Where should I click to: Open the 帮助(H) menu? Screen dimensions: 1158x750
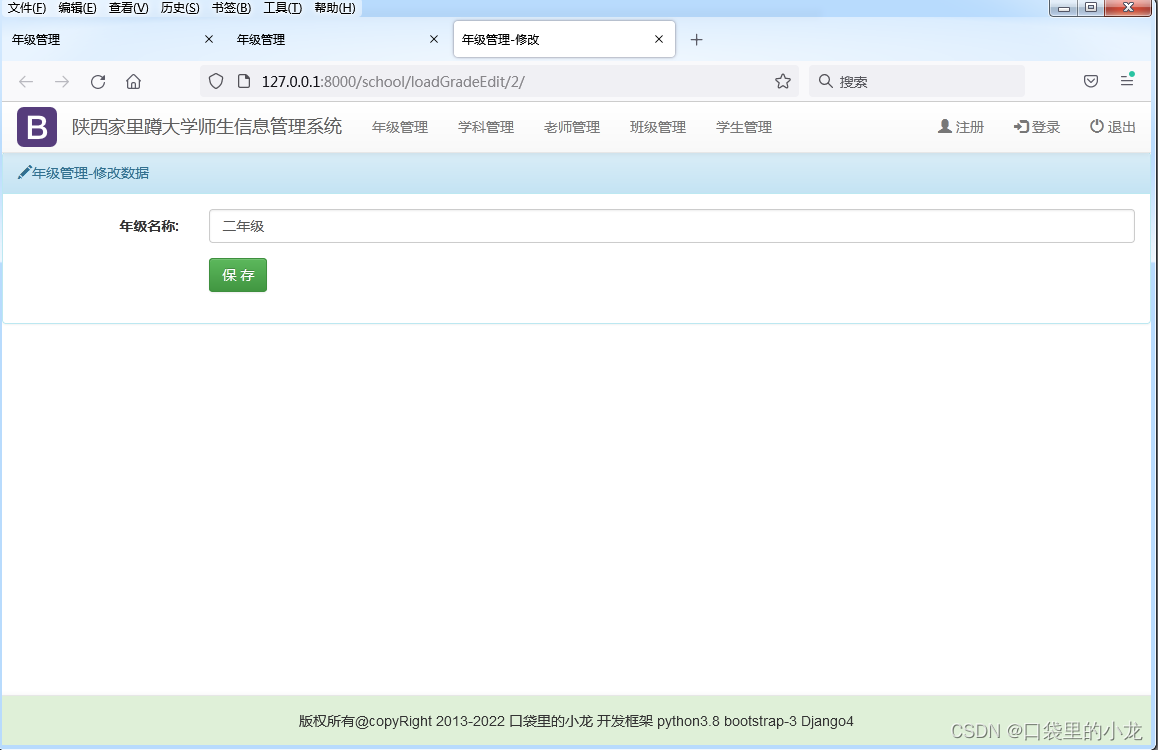coord(335,8)
